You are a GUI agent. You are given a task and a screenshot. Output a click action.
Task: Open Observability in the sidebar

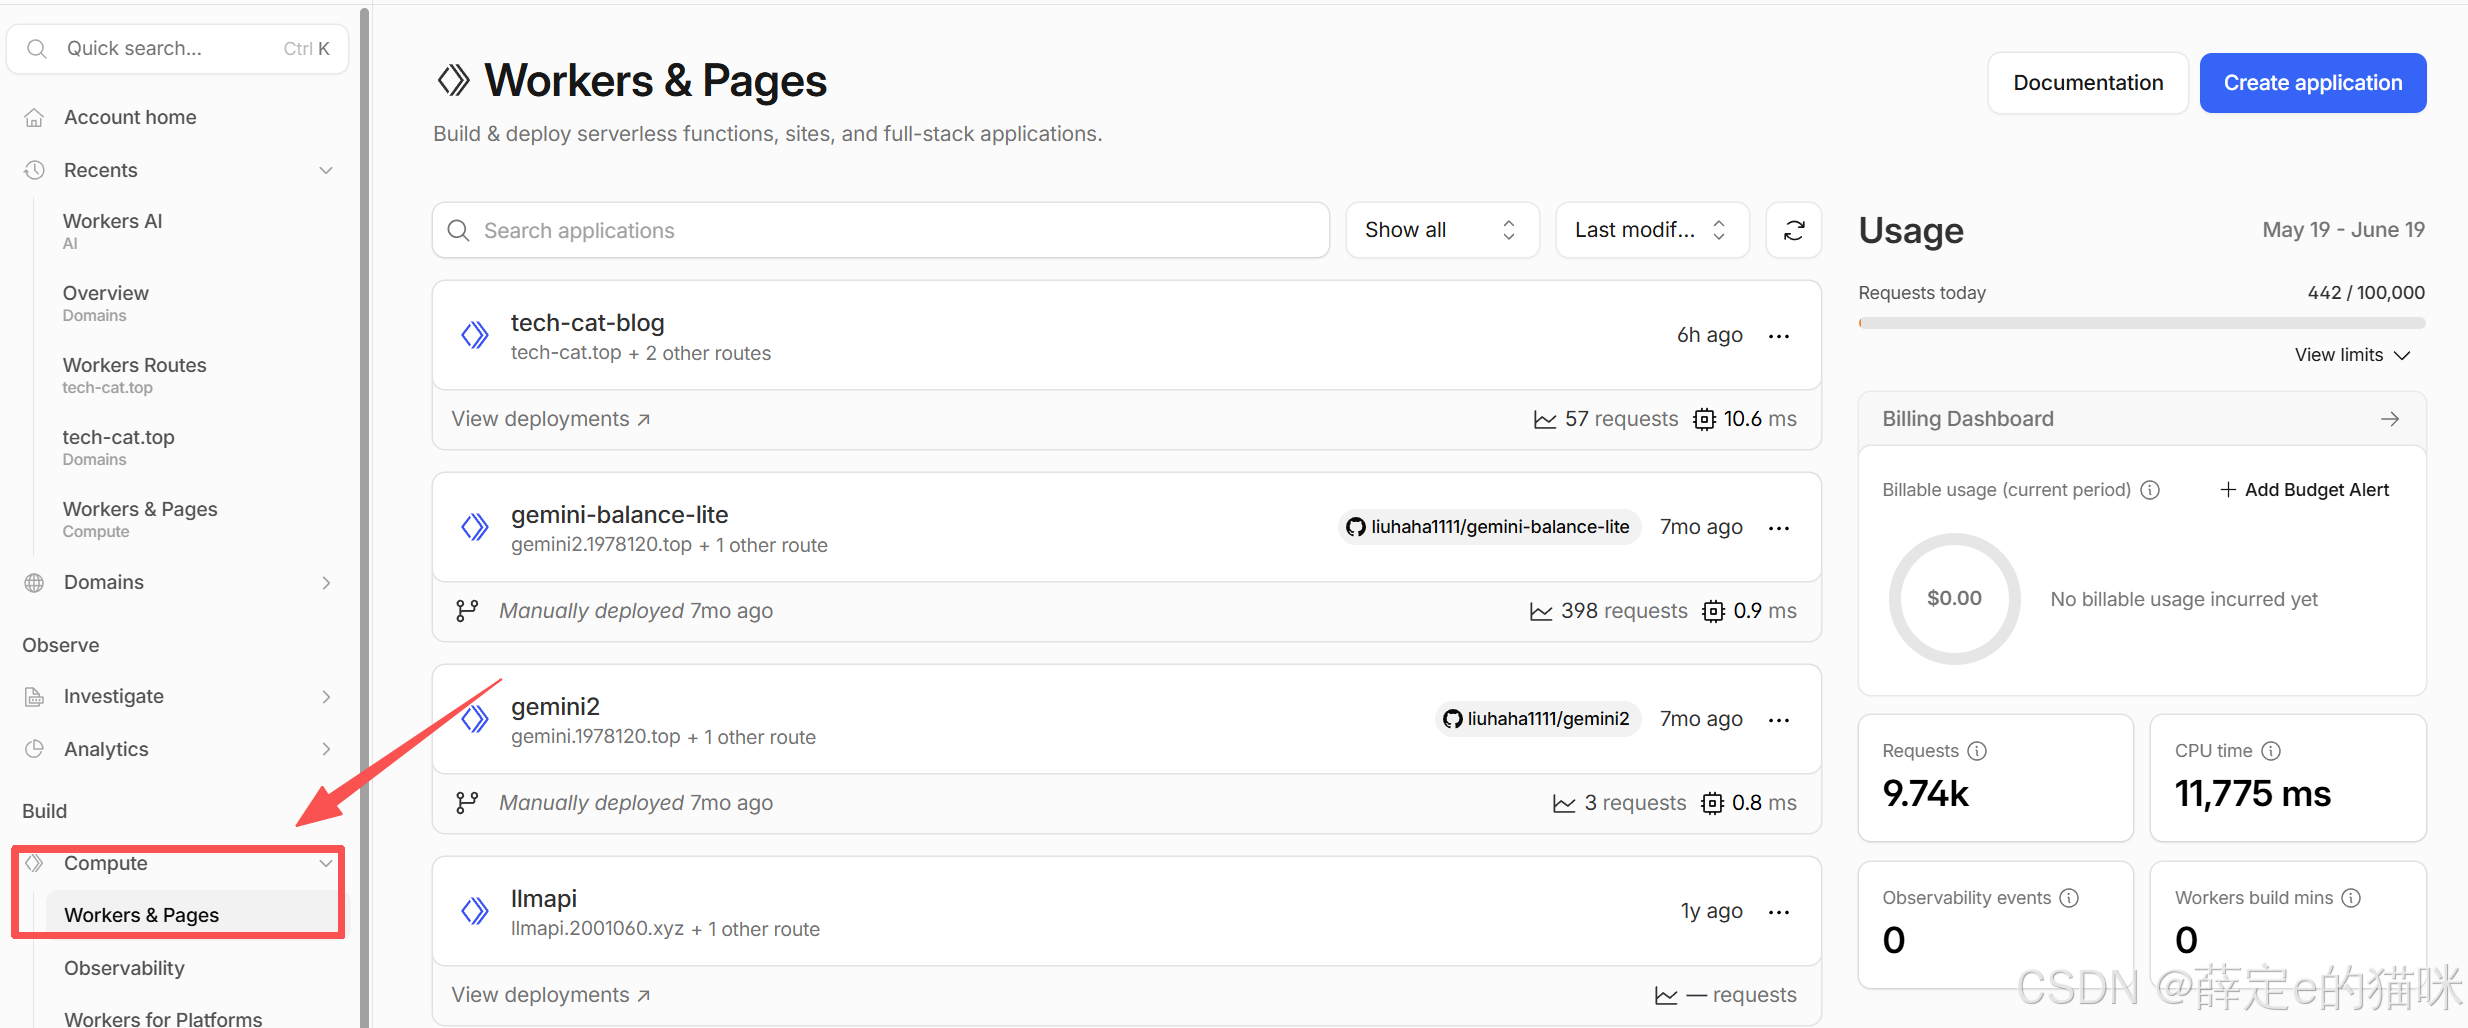[124, 968]
